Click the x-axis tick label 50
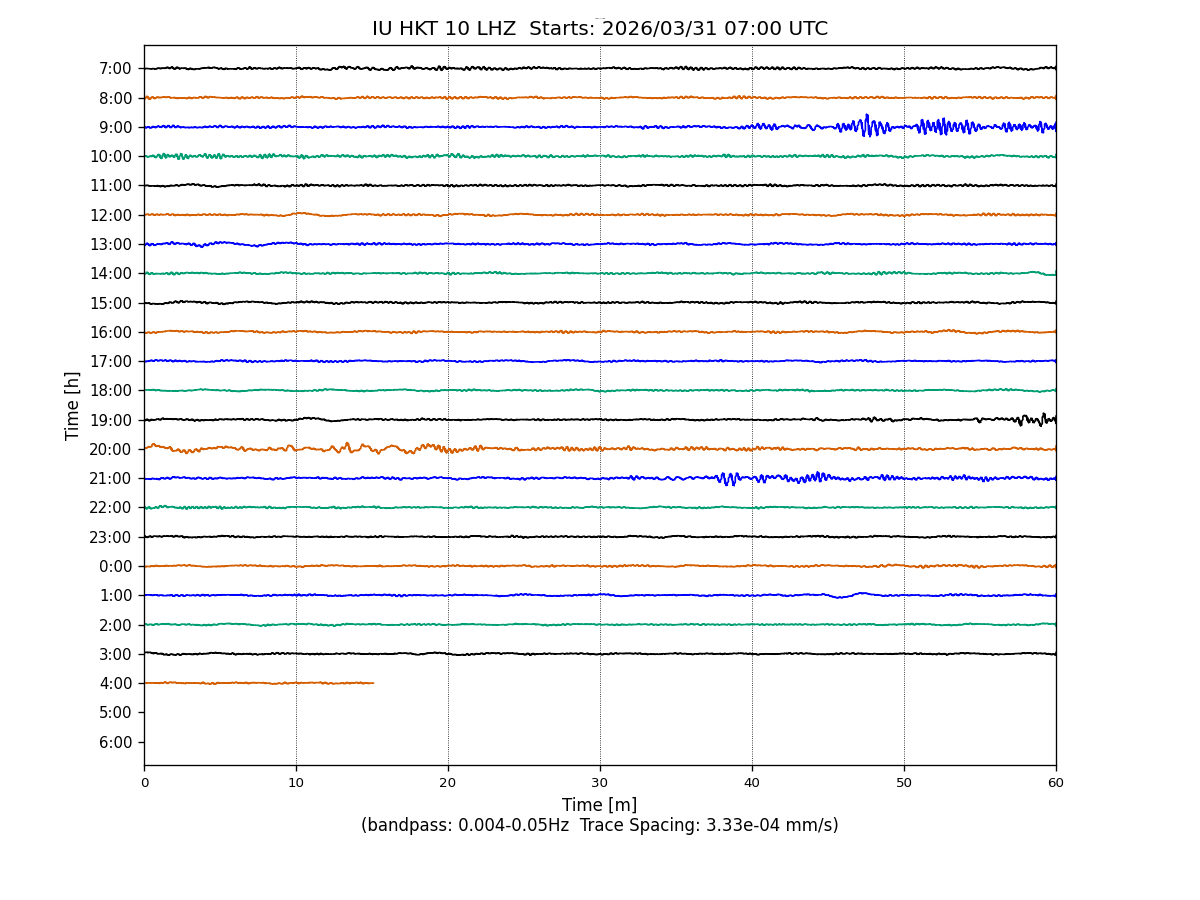The width and height of the screenshot is (1200, 900). click(x=904, y=783)
